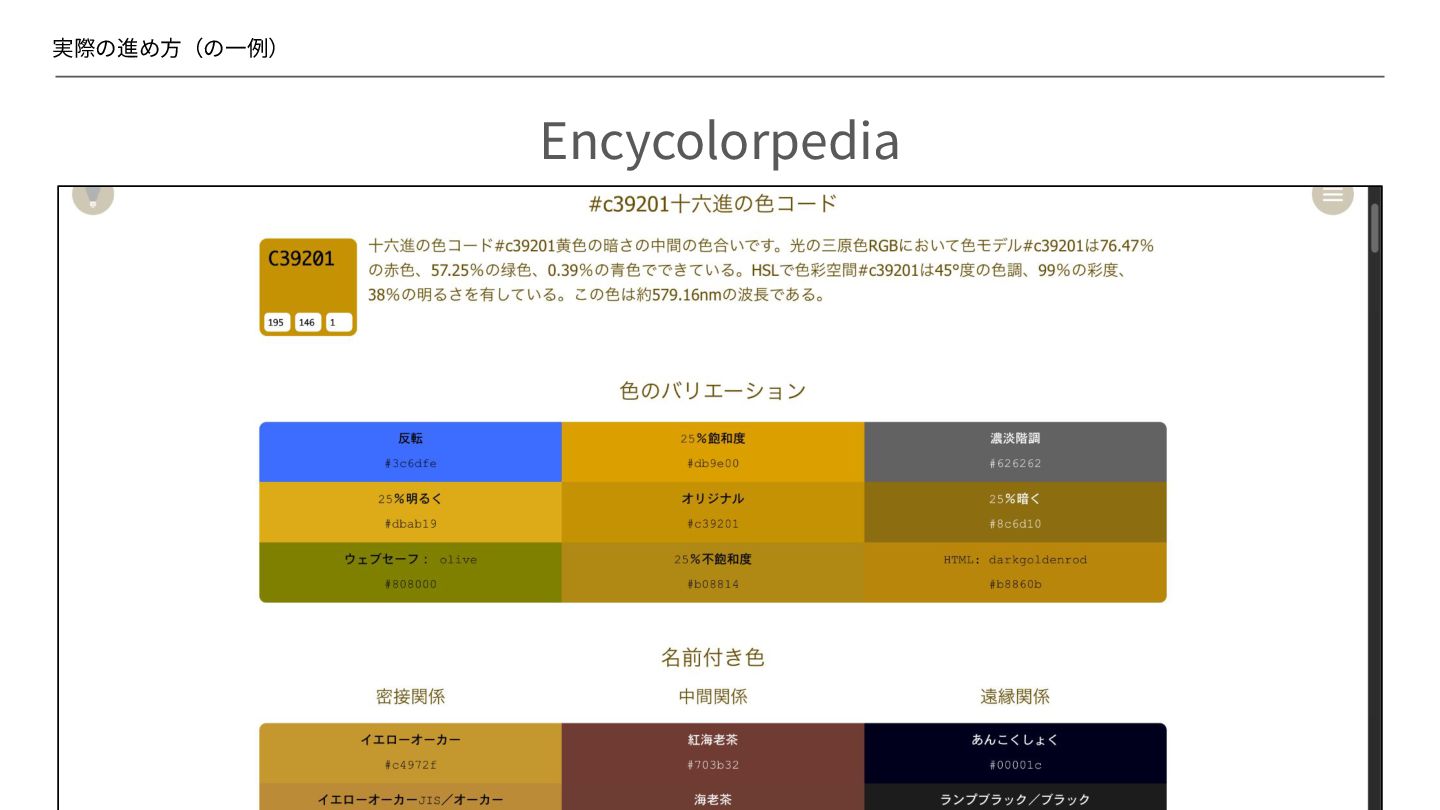The width and height of the screenshot is (1440, 810).
Task: Click the #c39201十六進の色コード heading
Action: pos(713,204)
